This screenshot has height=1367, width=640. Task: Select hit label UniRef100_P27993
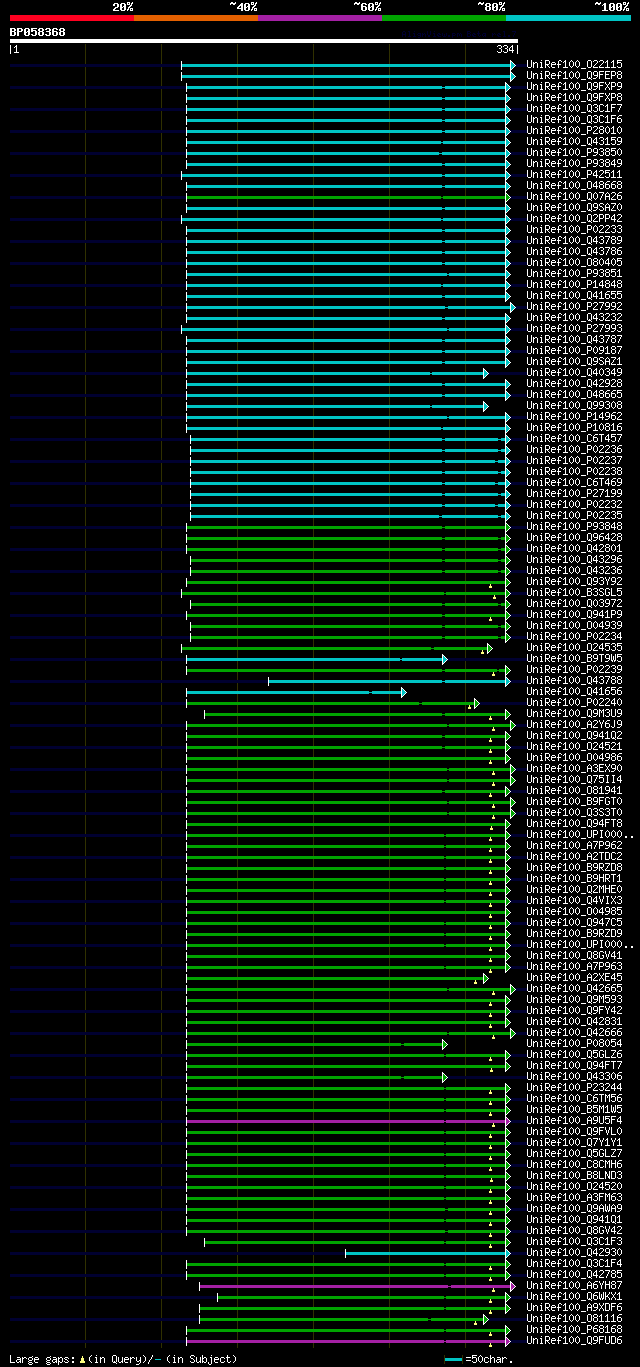click(x=574, y=328)
